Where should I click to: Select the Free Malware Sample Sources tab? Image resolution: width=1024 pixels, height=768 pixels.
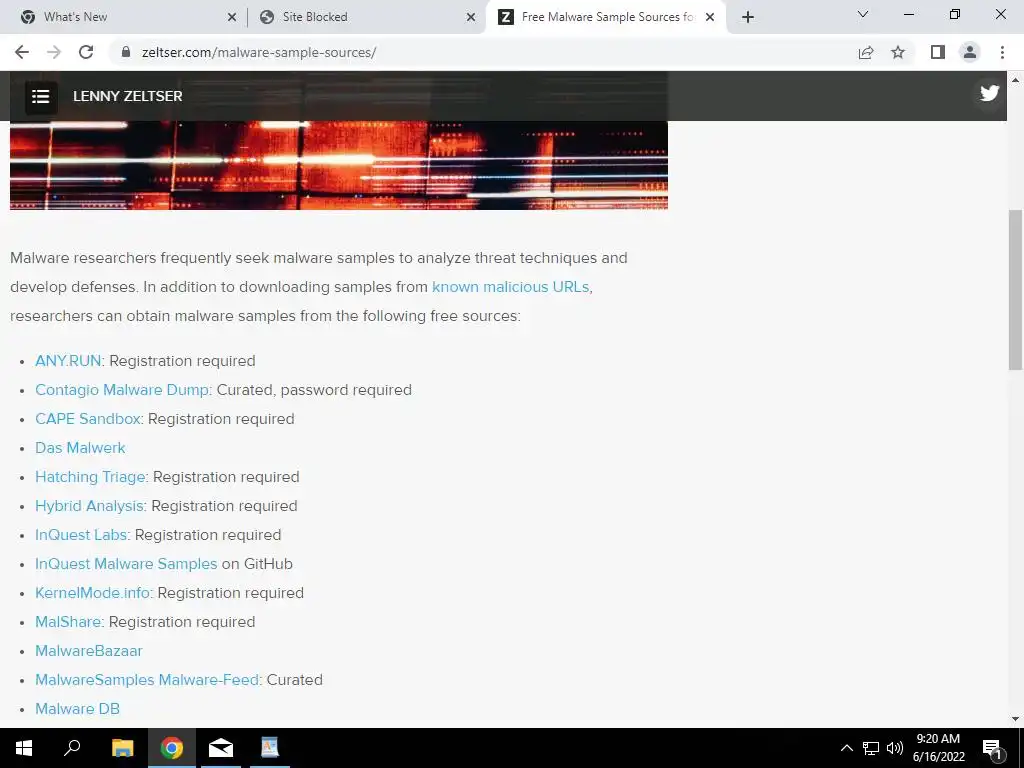[x=605, y=17]
